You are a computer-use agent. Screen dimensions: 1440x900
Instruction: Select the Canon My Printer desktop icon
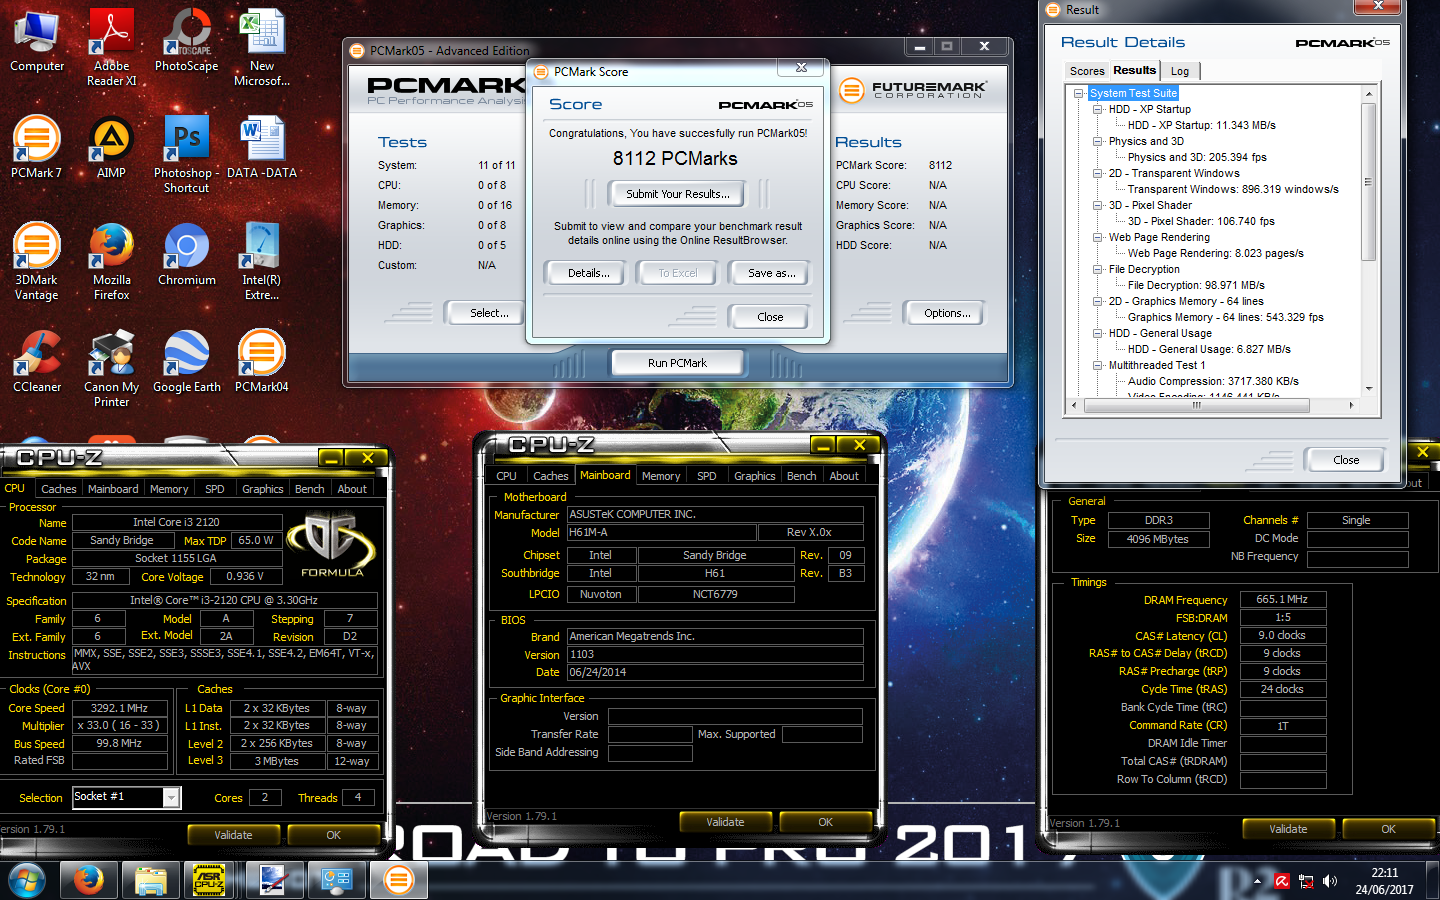112,368
